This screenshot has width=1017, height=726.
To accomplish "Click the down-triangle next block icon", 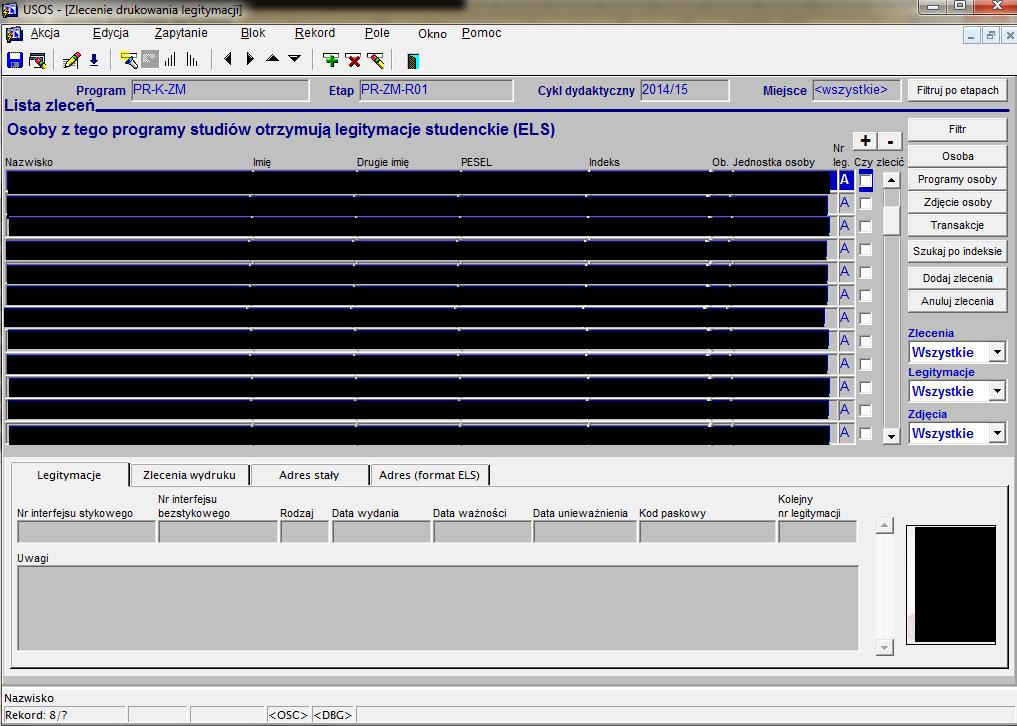I will tap(294, 58).
